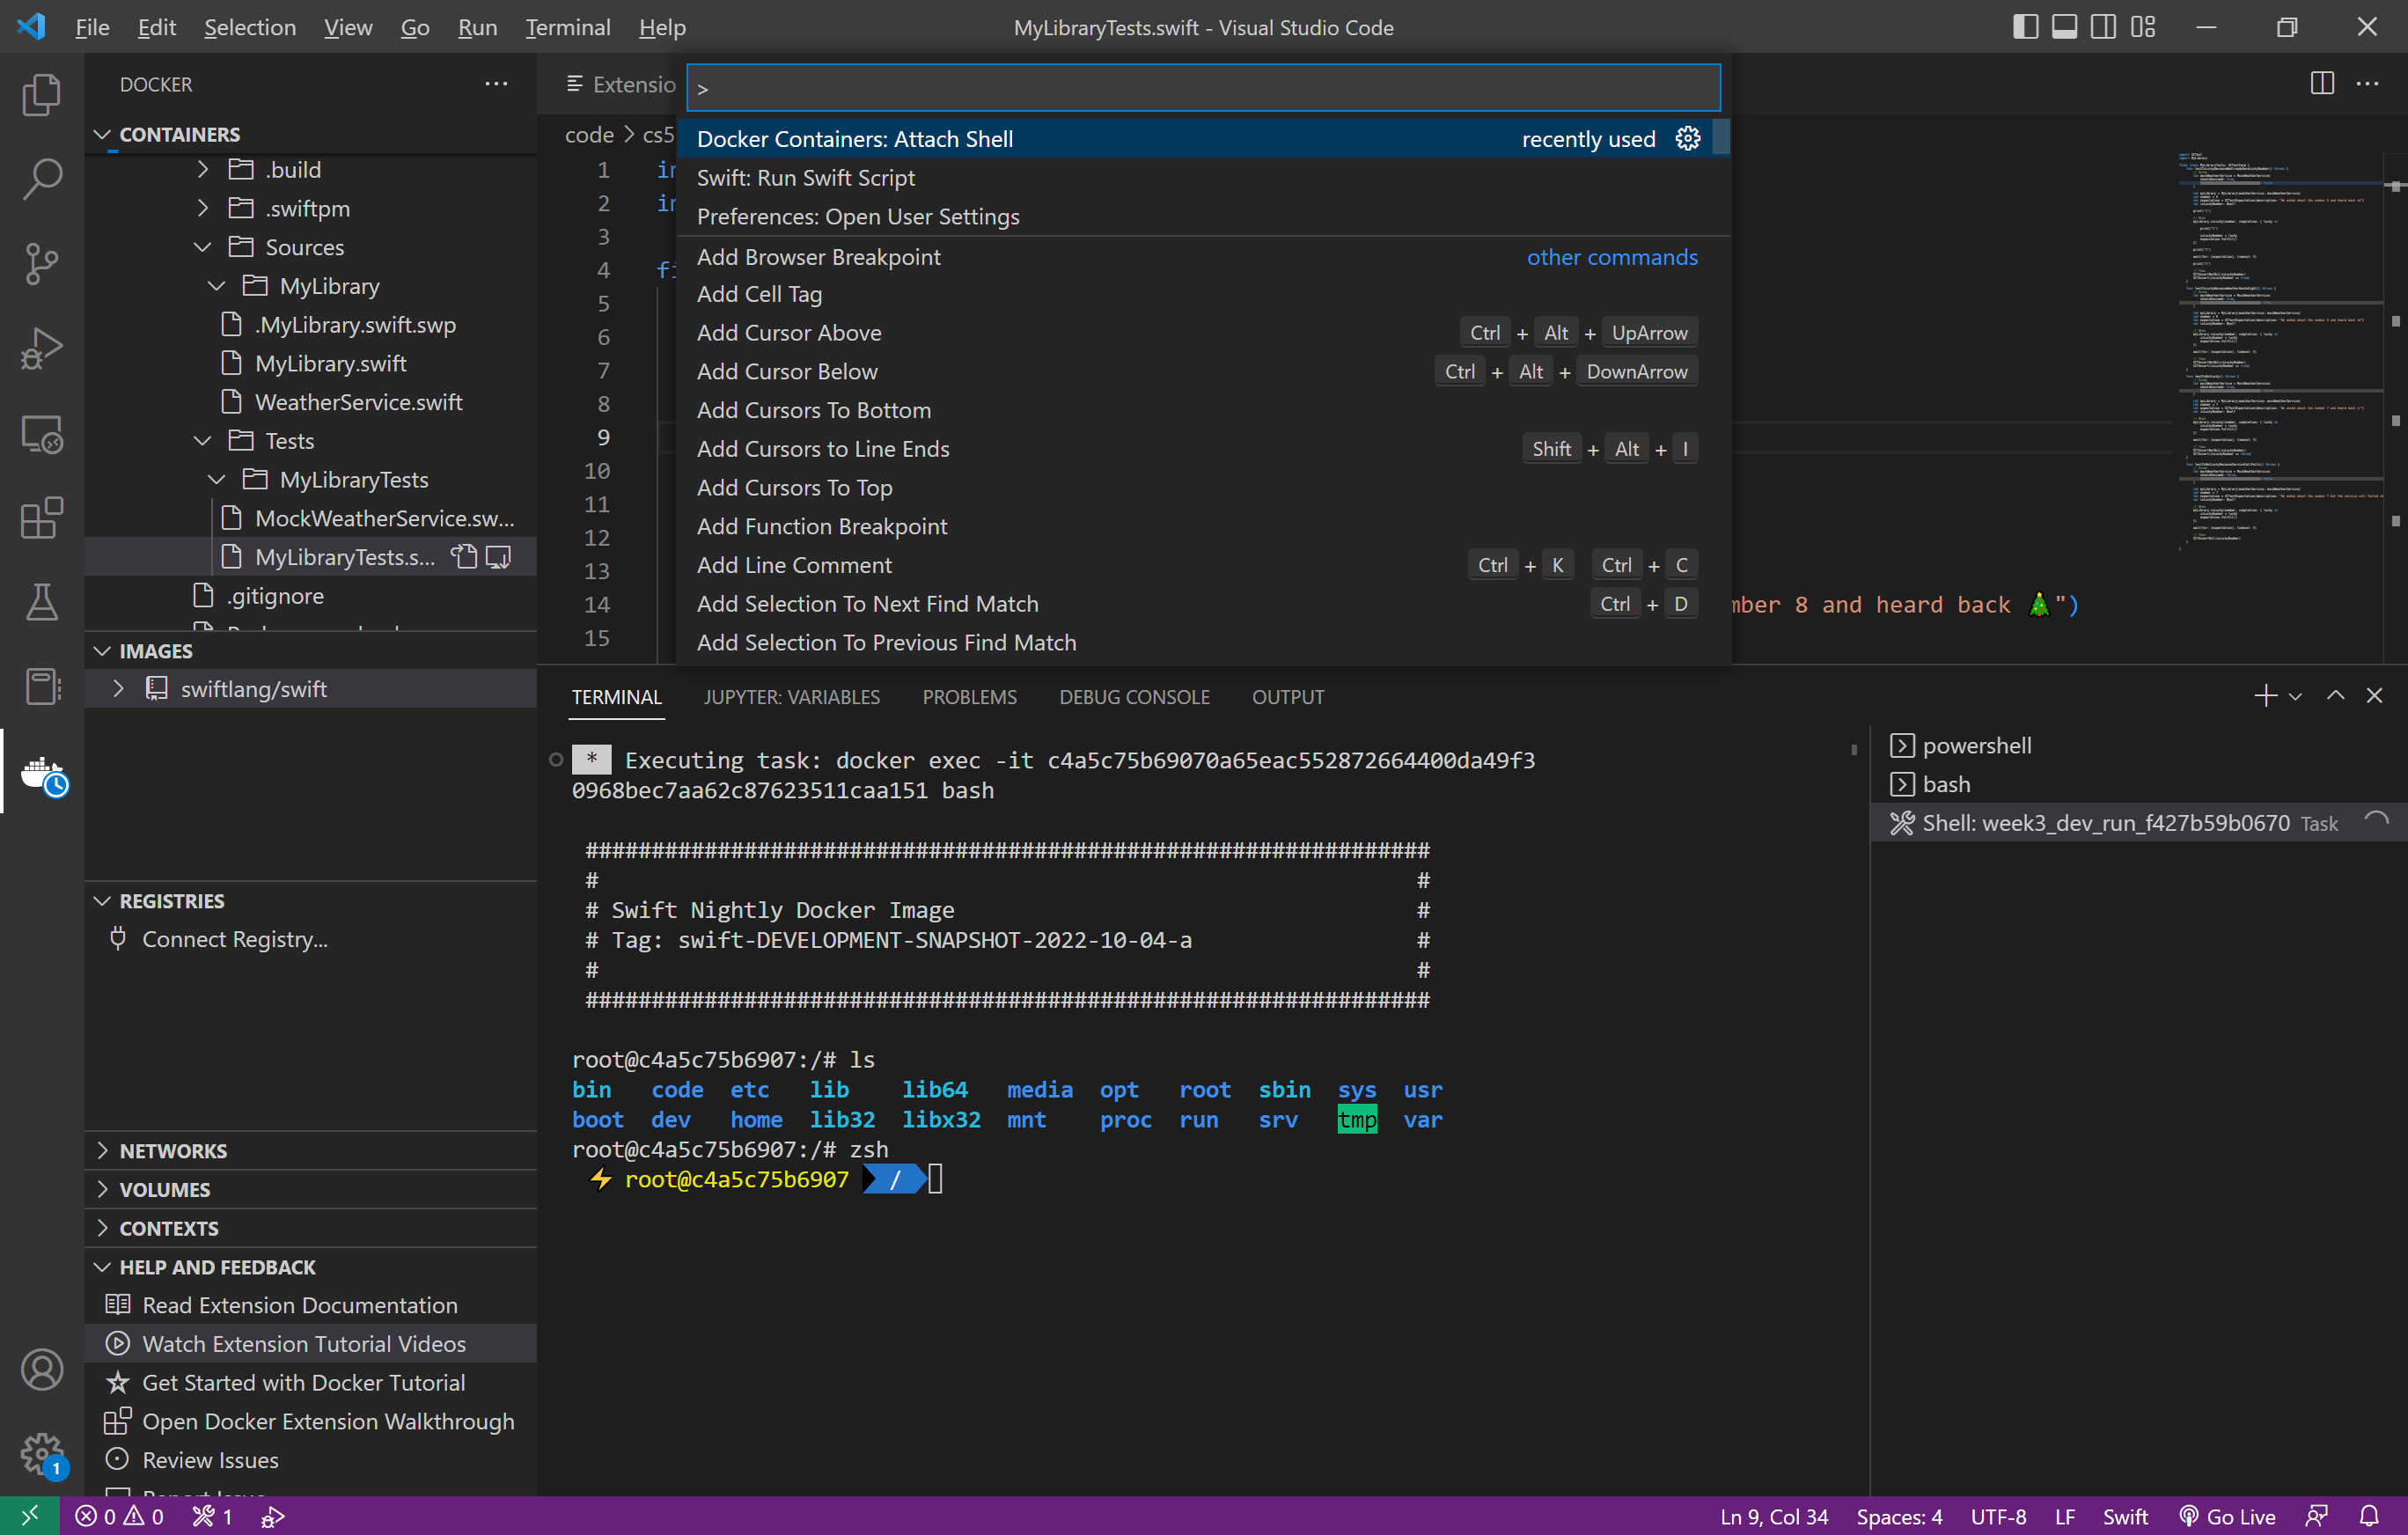Screen dimensions: 2408x1535
Task: Click Customize Layout icon in title bar
Action: (x=2142, y=27)
